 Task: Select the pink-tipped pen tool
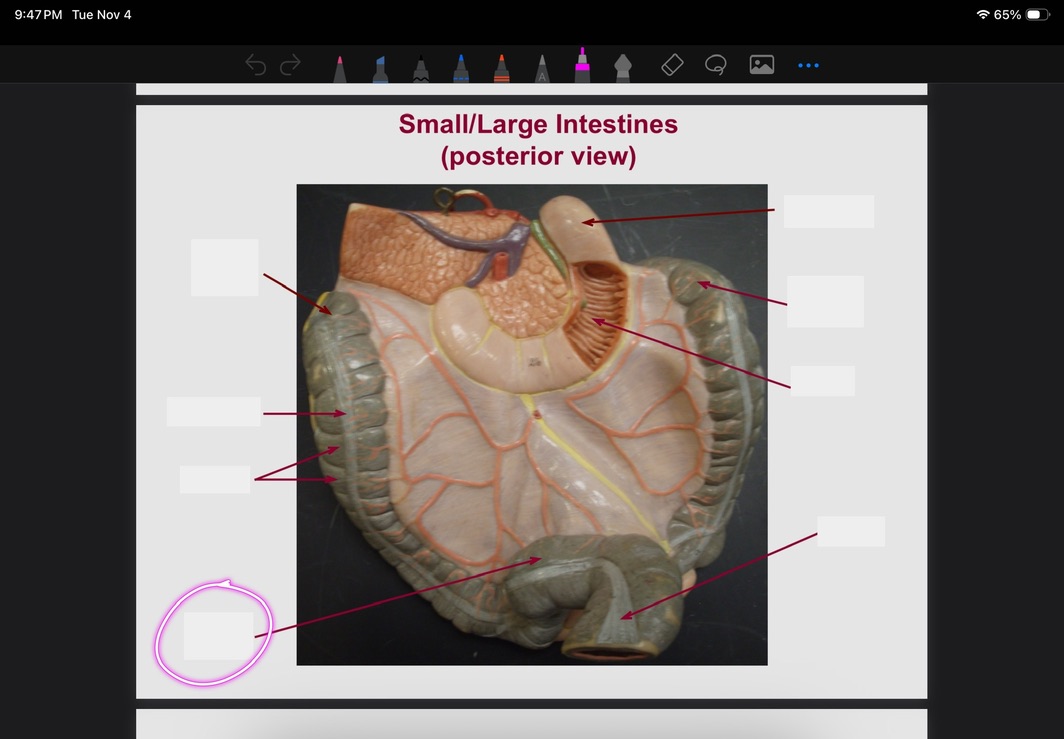[x=340, y=68]
